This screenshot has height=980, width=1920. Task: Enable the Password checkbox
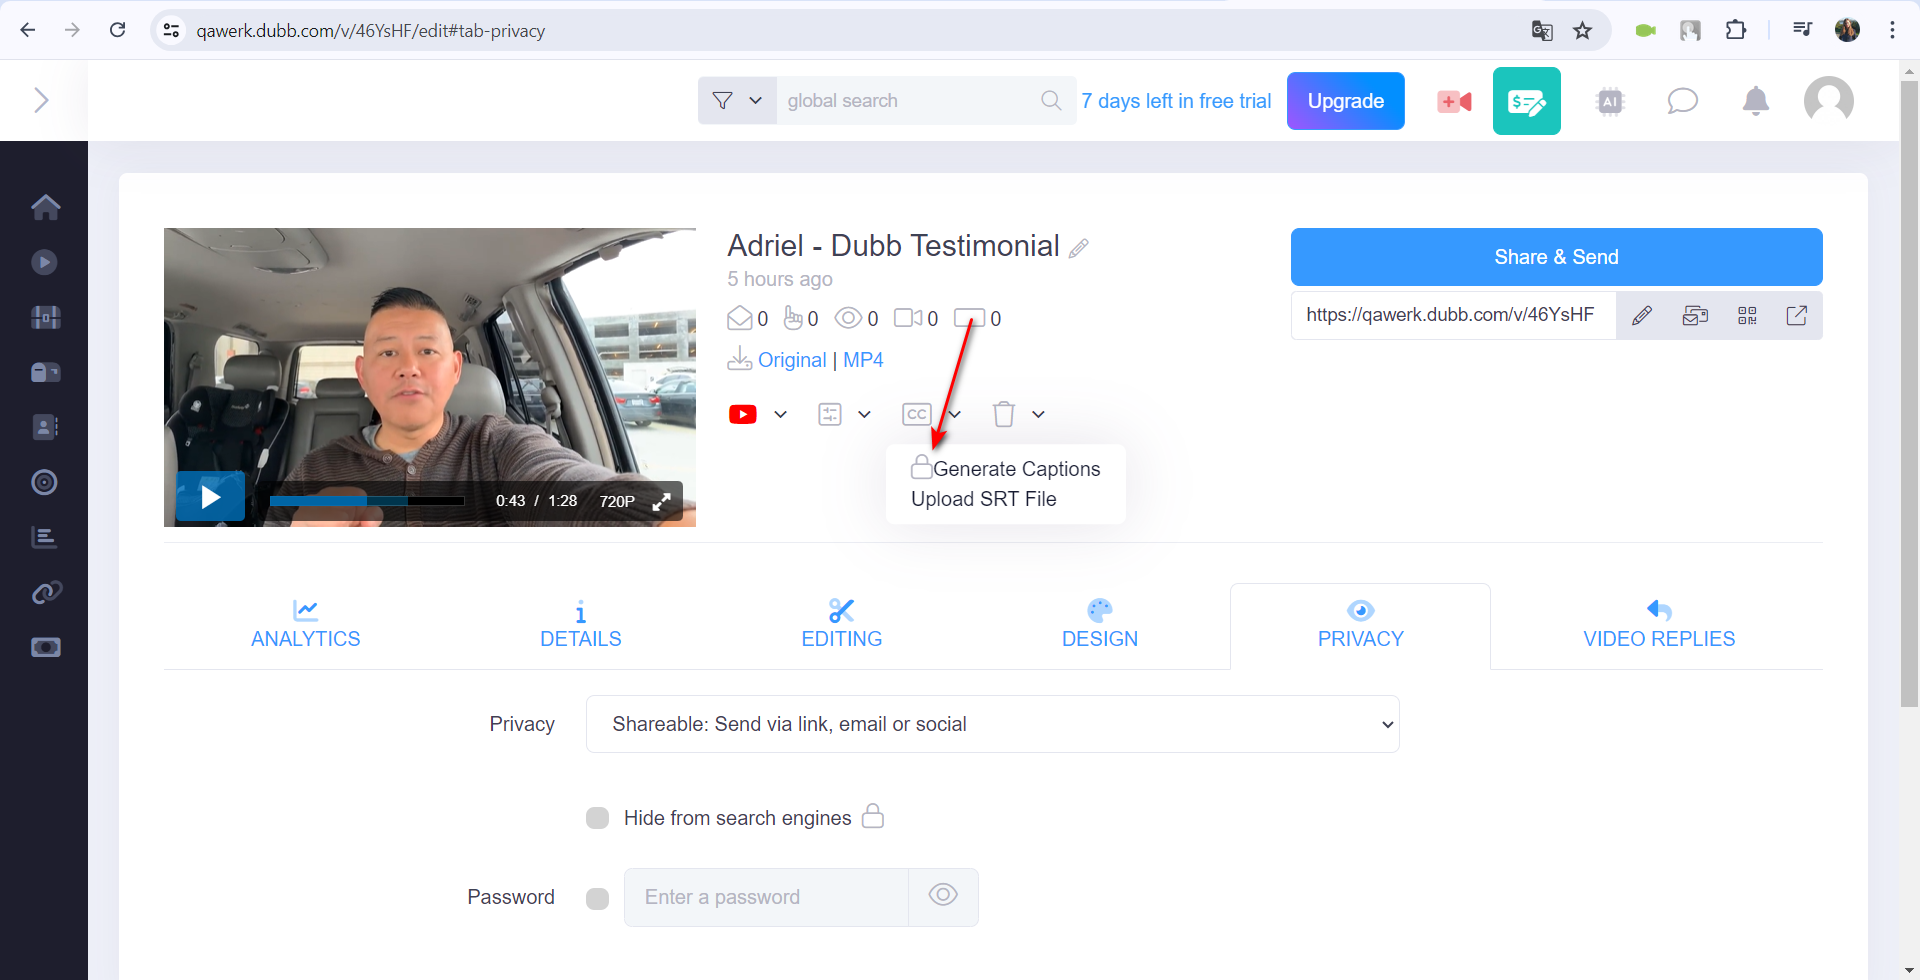point(598,898)
